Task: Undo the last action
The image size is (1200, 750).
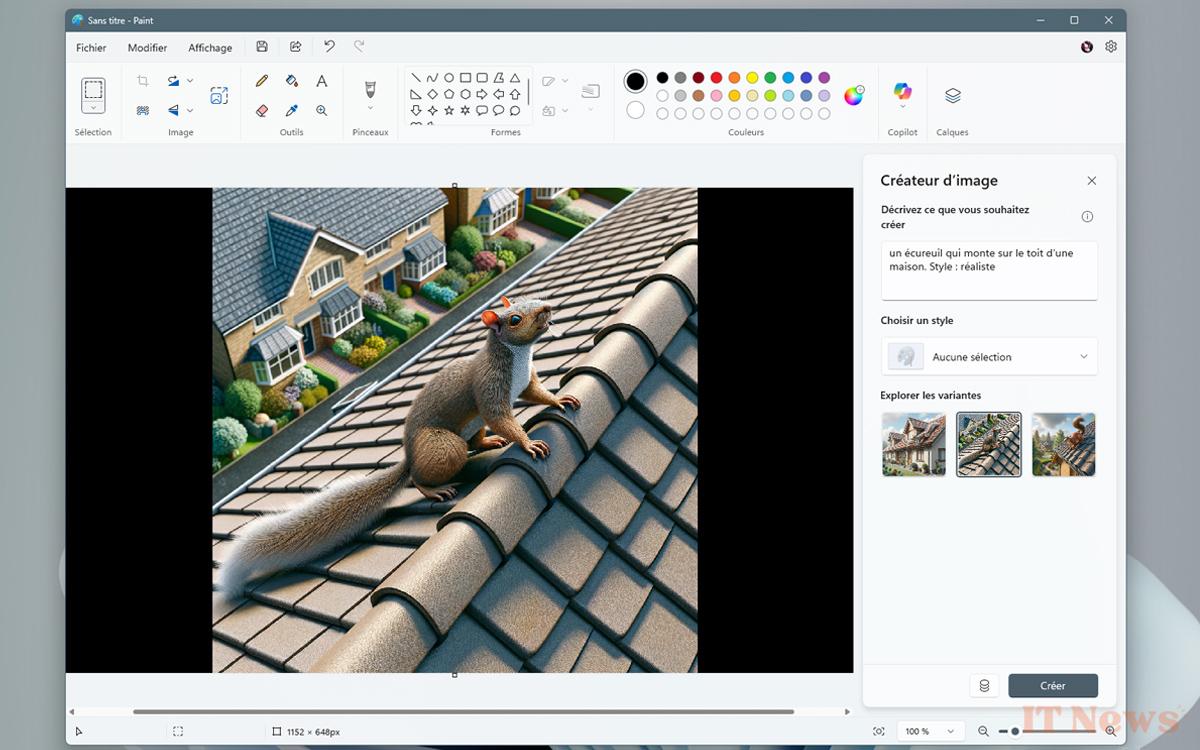Action: pos(329,47)
